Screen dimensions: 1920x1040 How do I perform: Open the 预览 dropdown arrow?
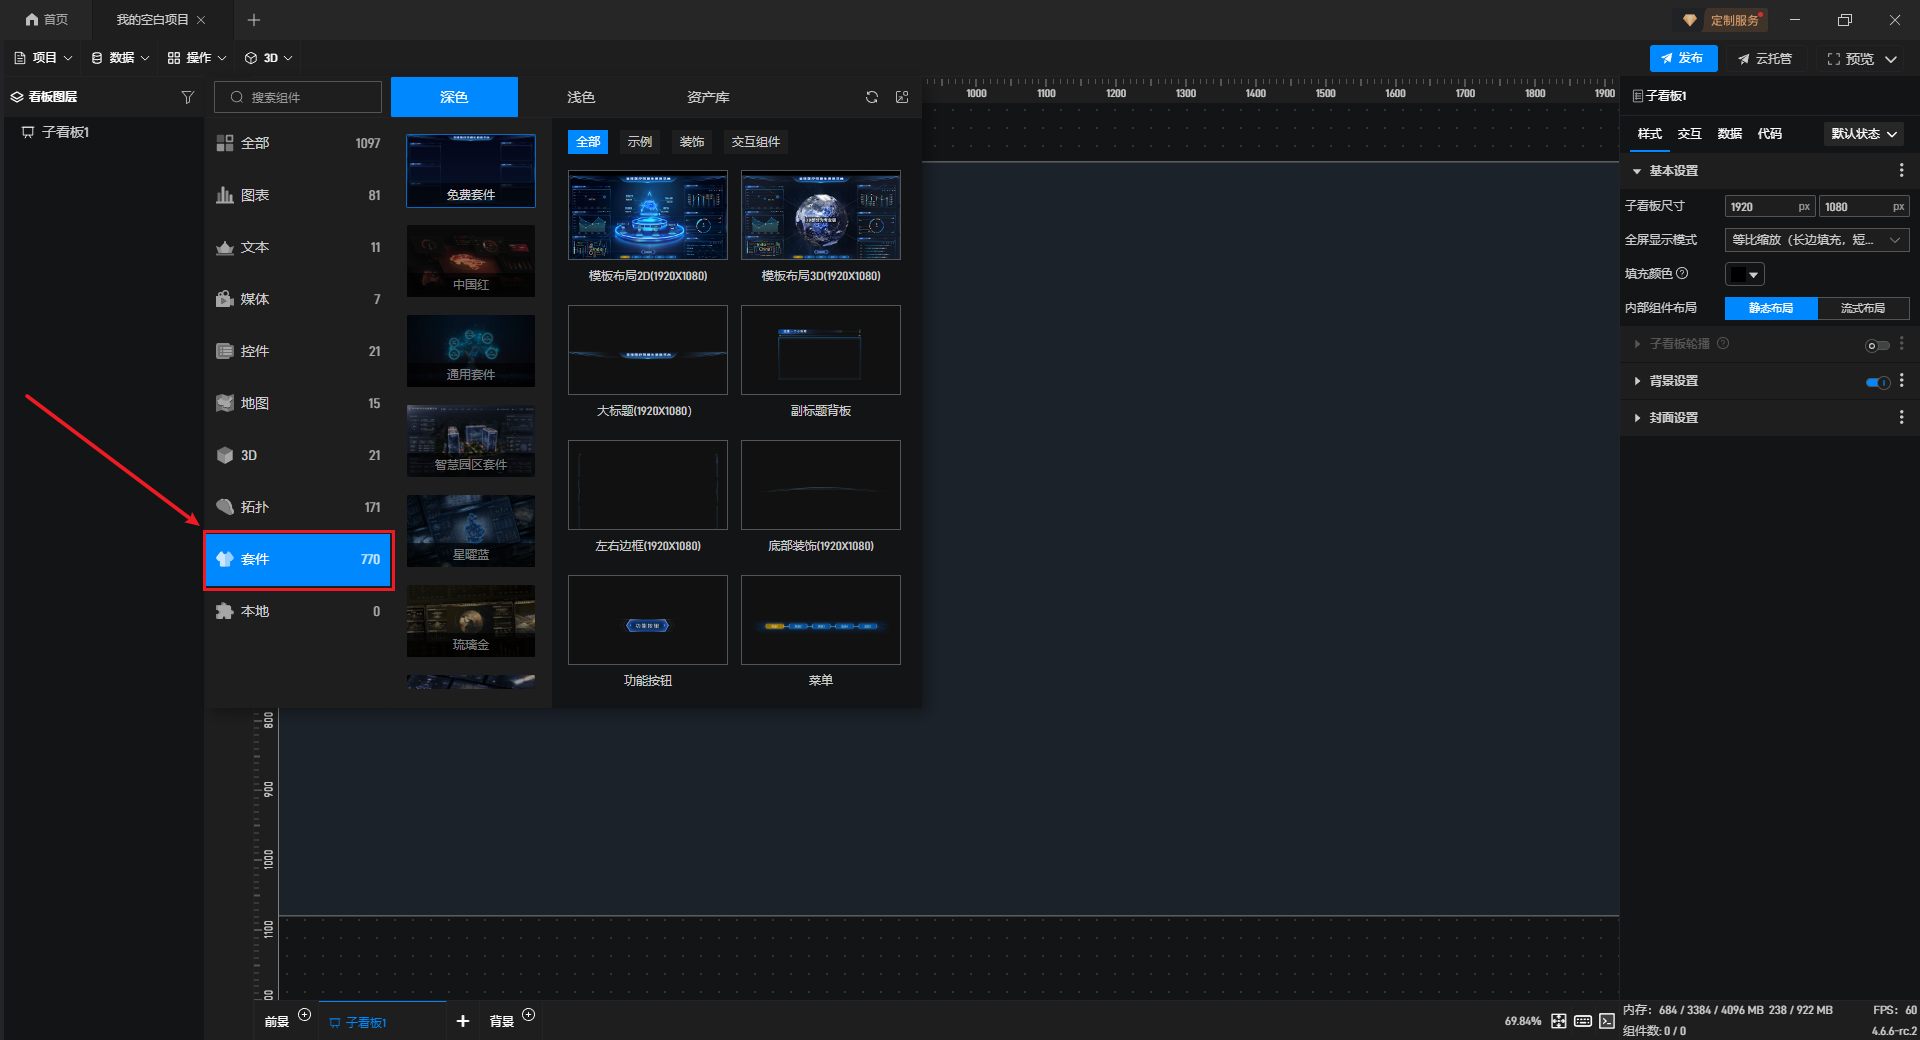(x=1891, y=59)
